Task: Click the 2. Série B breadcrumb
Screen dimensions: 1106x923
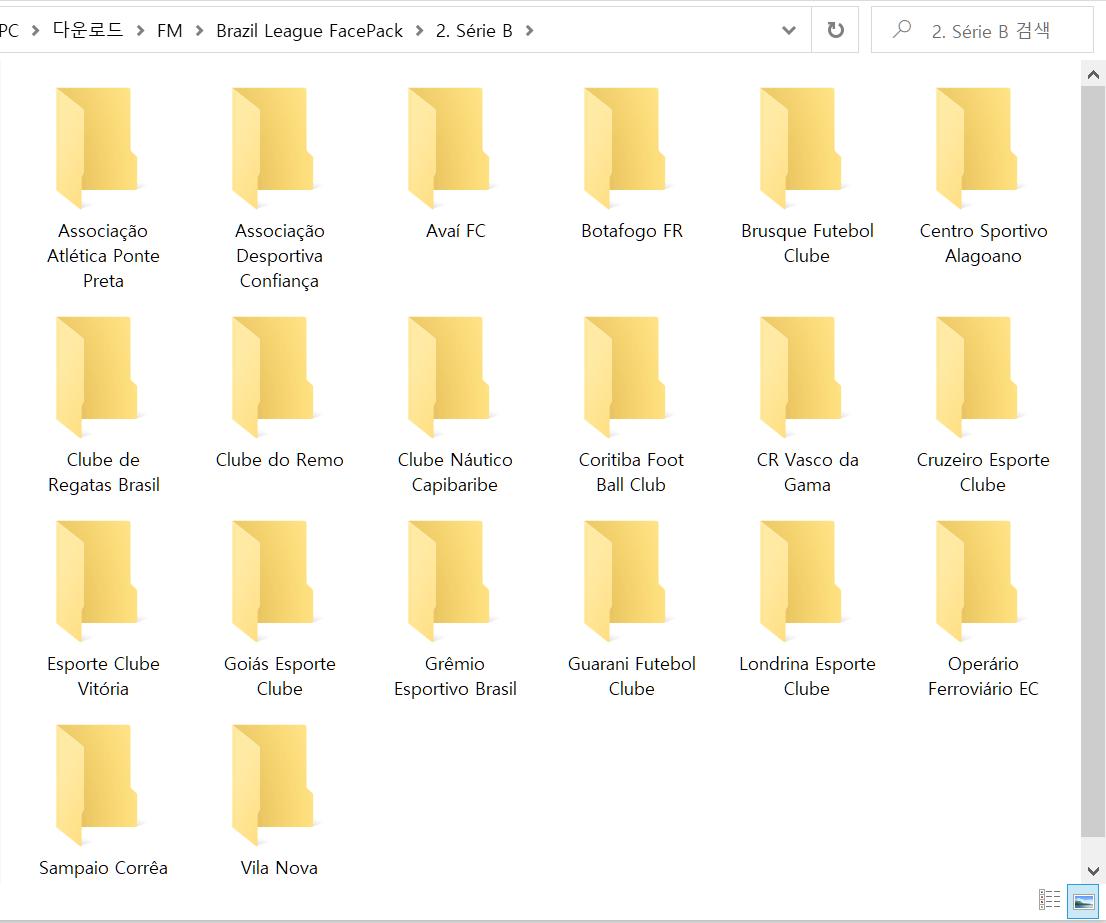Action: (x=474, y=31)
